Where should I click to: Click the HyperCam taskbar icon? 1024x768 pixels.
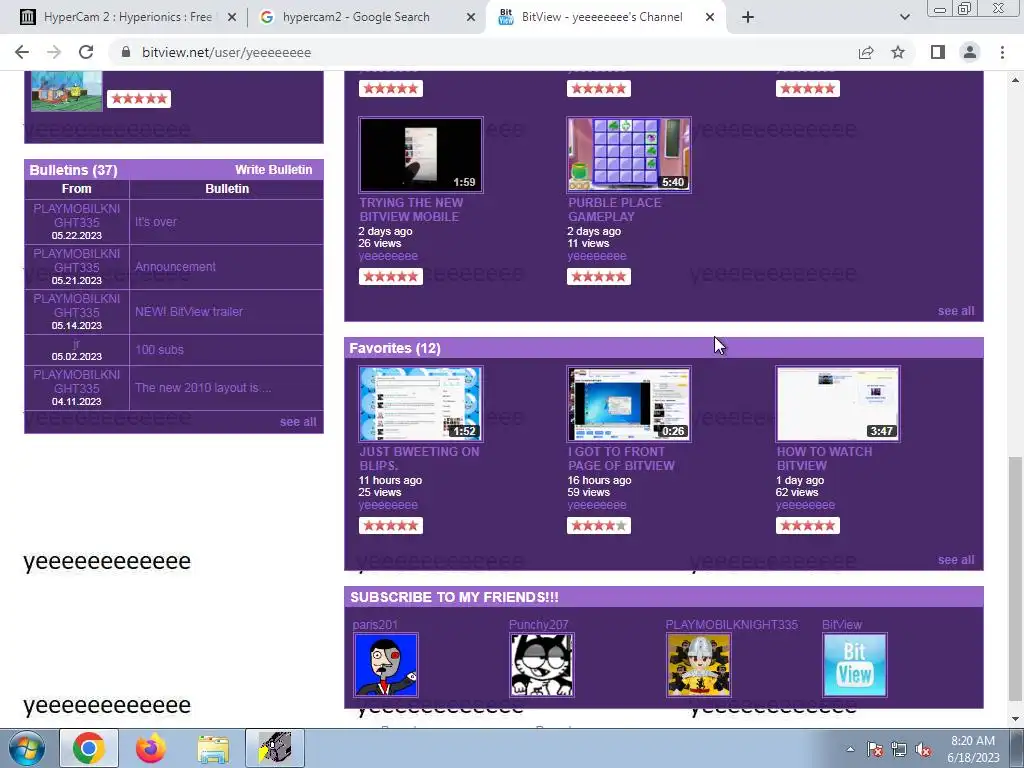275,748
